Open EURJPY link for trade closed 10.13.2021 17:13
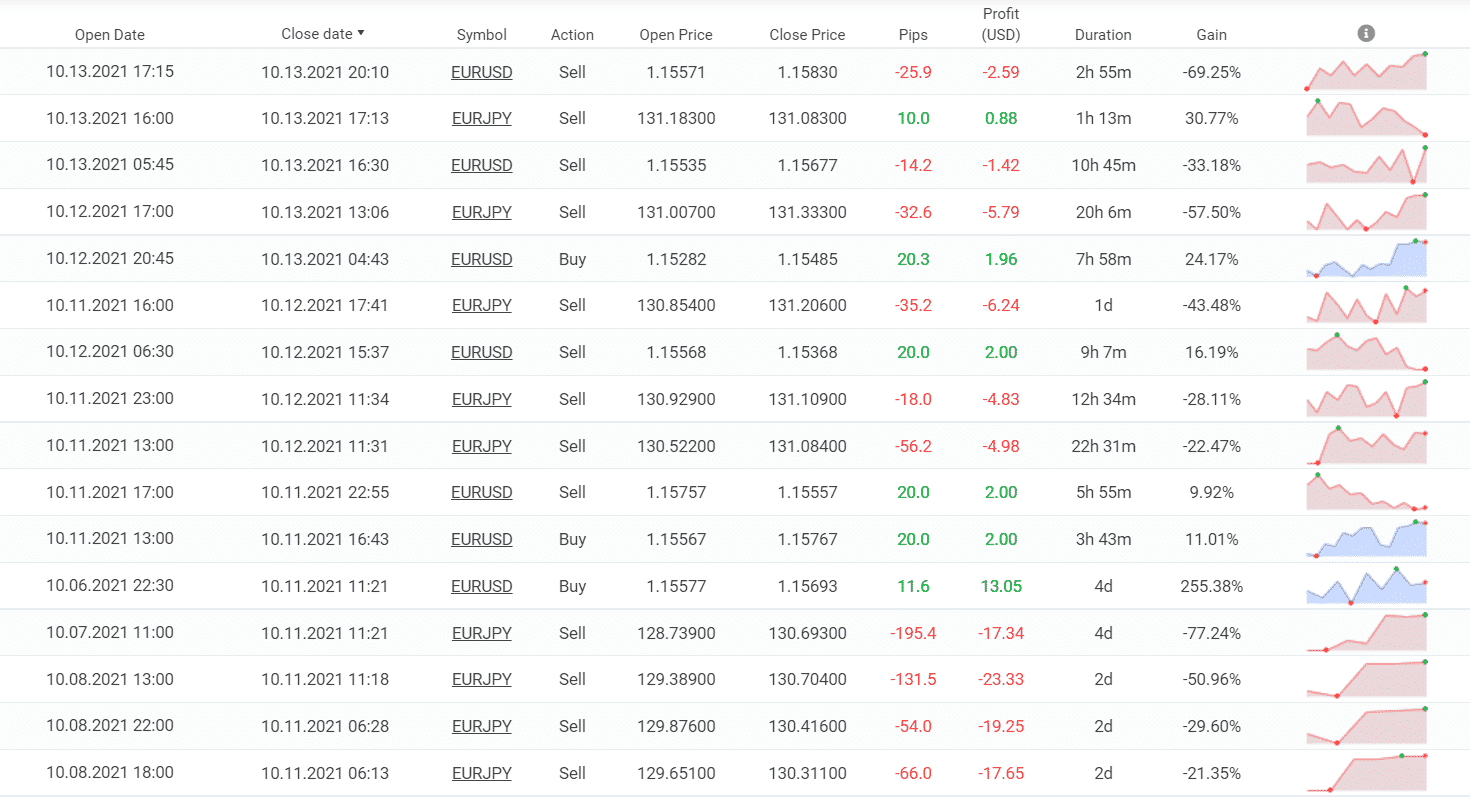The image size is (1470, 797). (482, 118)
